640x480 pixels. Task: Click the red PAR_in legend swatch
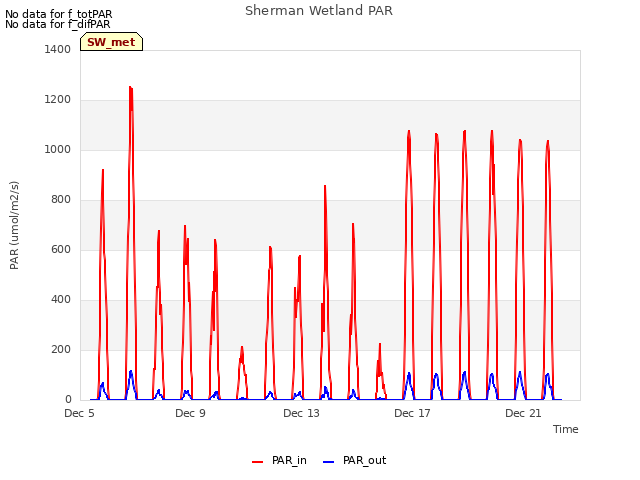[258, 462]
